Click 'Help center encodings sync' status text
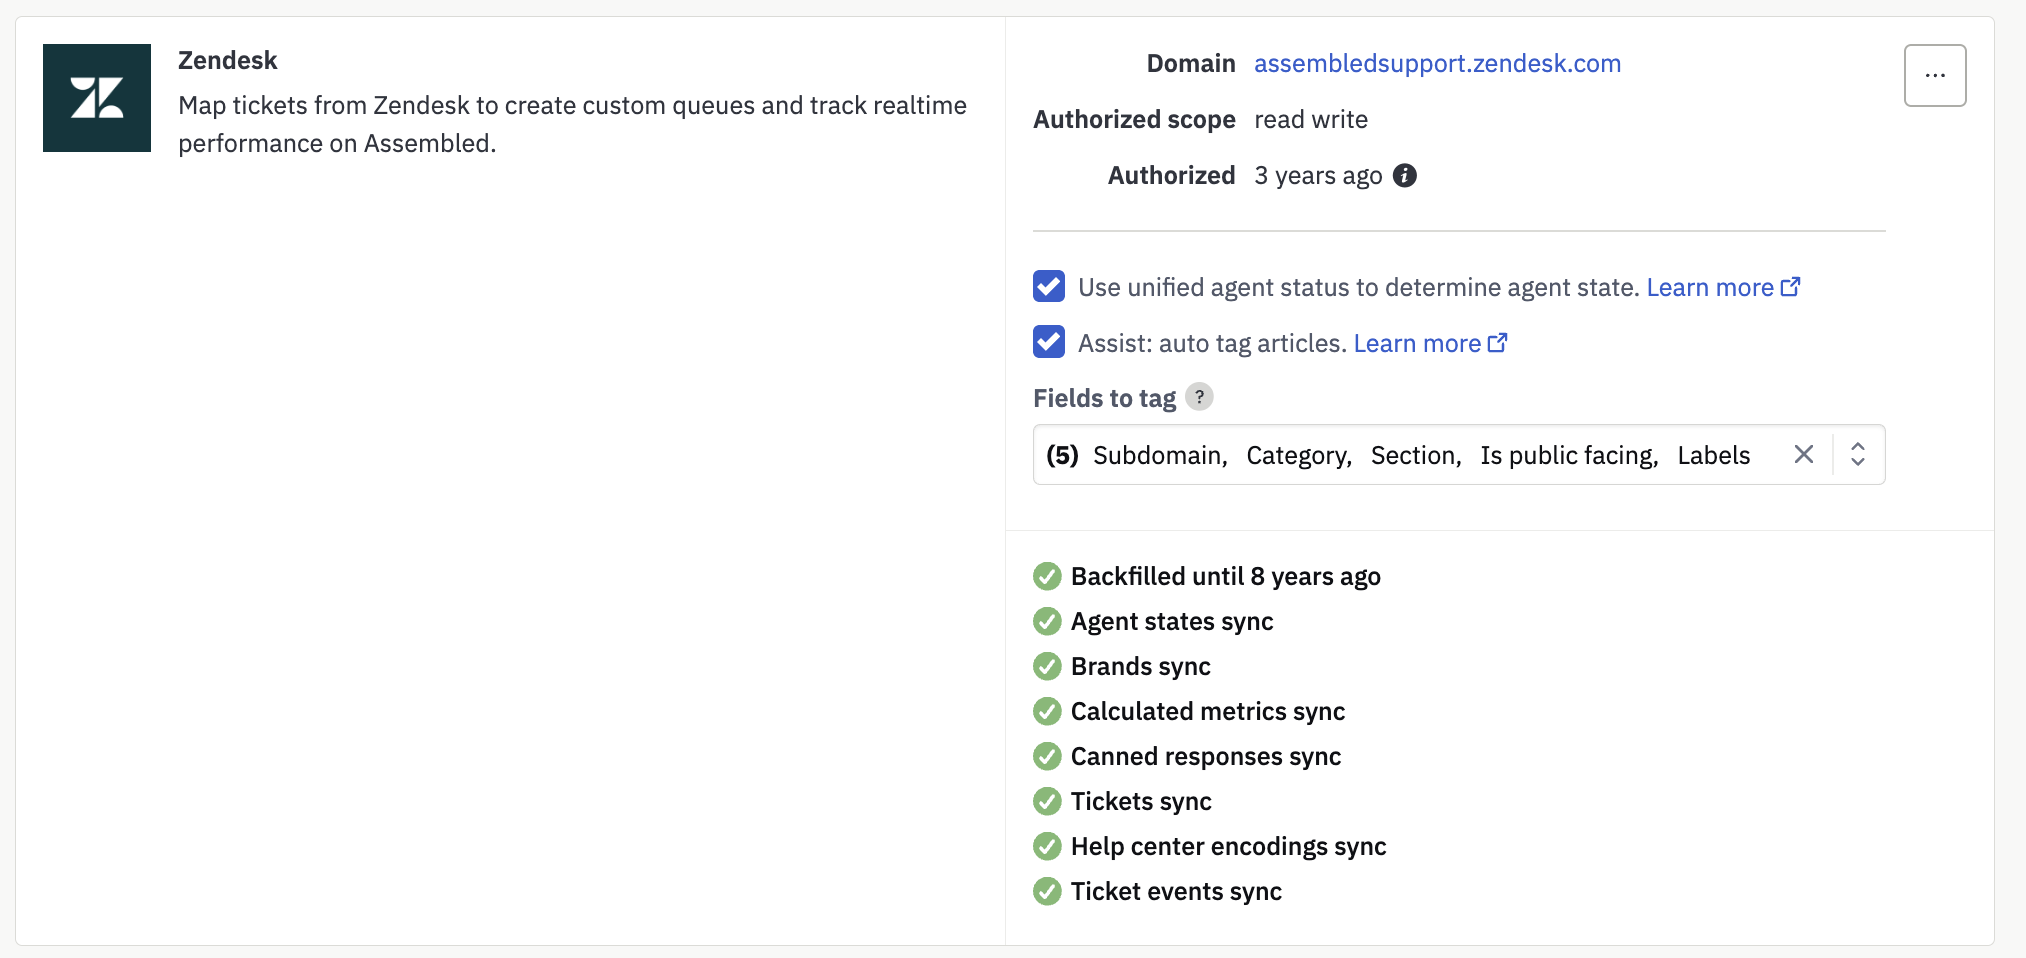This screenshot has width=2026, height=958. coord(1228,846)
